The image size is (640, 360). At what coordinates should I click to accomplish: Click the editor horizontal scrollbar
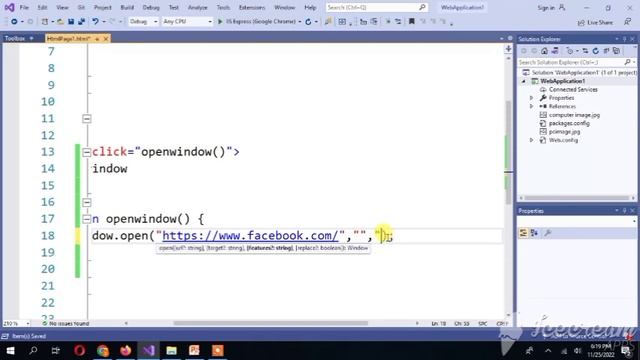(x=271, y=323)
